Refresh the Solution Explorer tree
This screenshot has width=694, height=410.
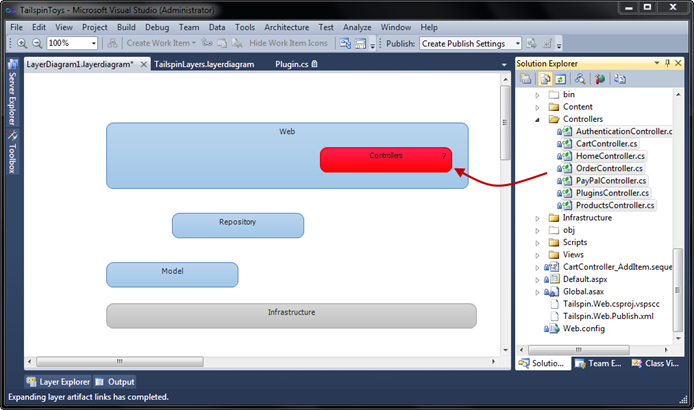pos(560,79)
